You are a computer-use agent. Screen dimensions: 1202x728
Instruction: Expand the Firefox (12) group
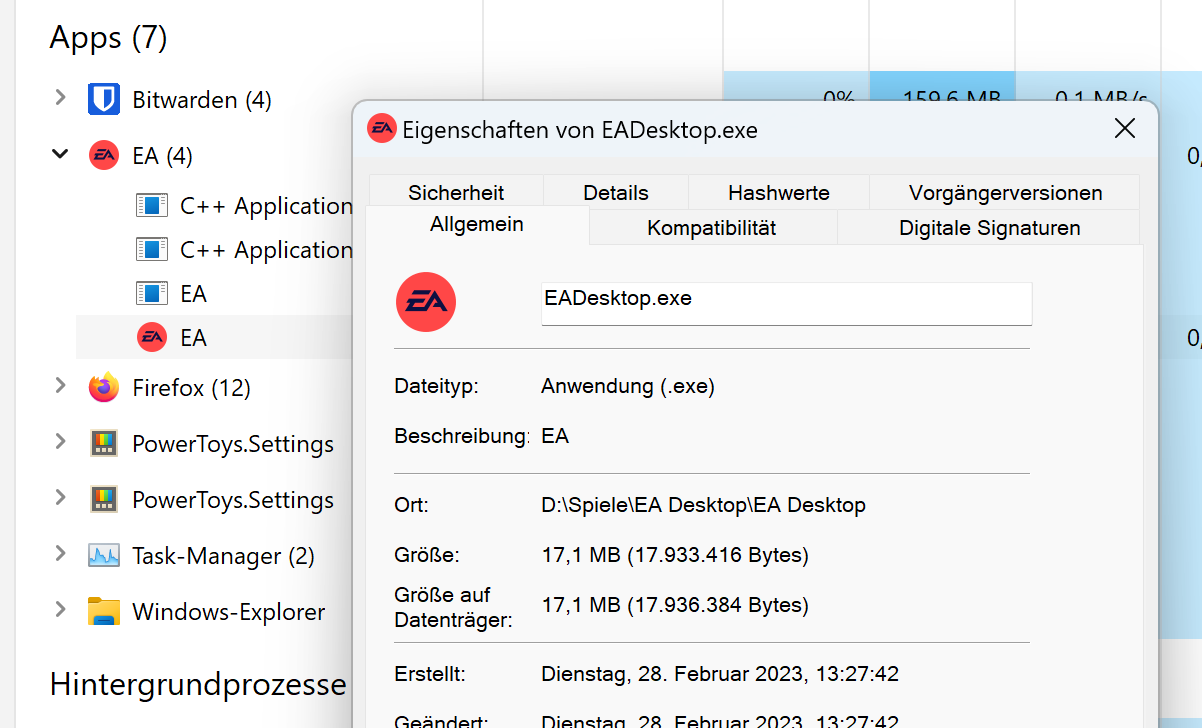(x=60, y=386)
